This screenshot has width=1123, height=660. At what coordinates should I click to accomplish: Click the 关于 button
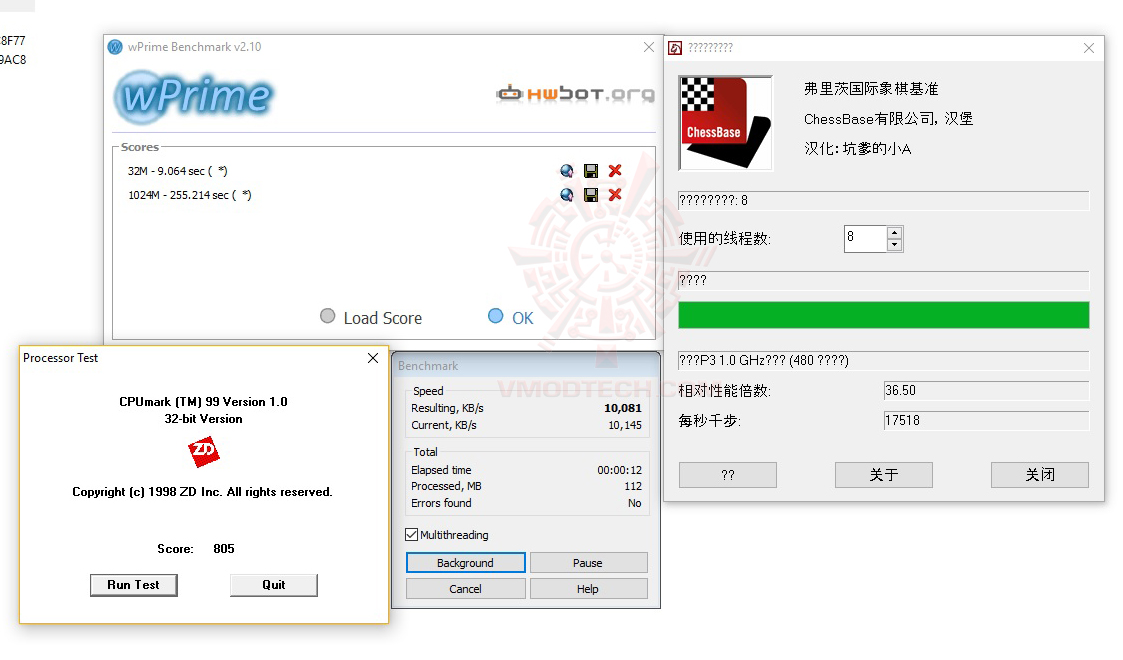pos(884,475)
